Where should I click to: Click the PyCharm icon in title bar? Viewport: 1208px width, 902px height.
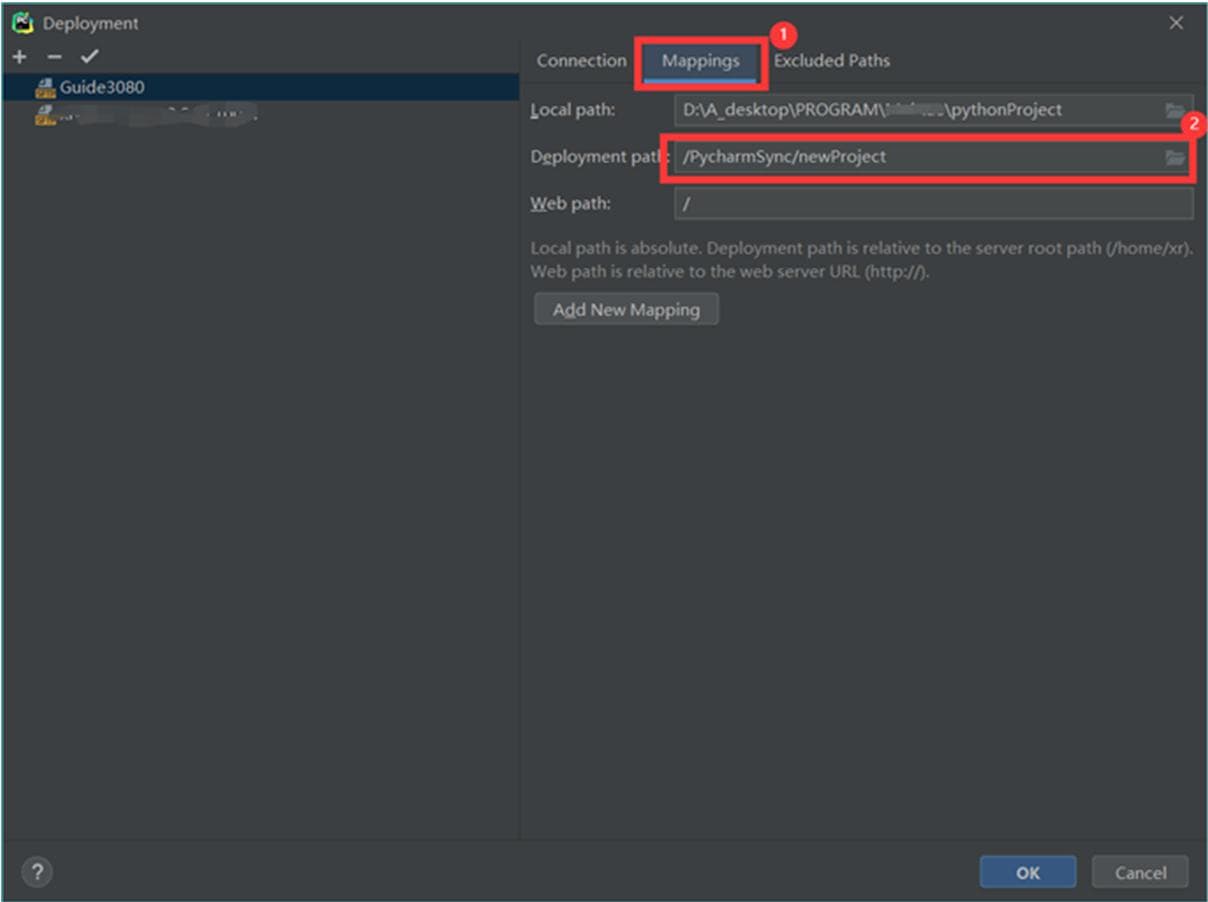(x=22, y=23)
